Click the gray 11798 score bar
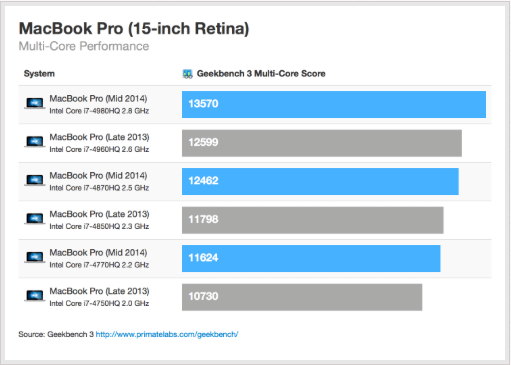The image size is (511, 365). 312,220
